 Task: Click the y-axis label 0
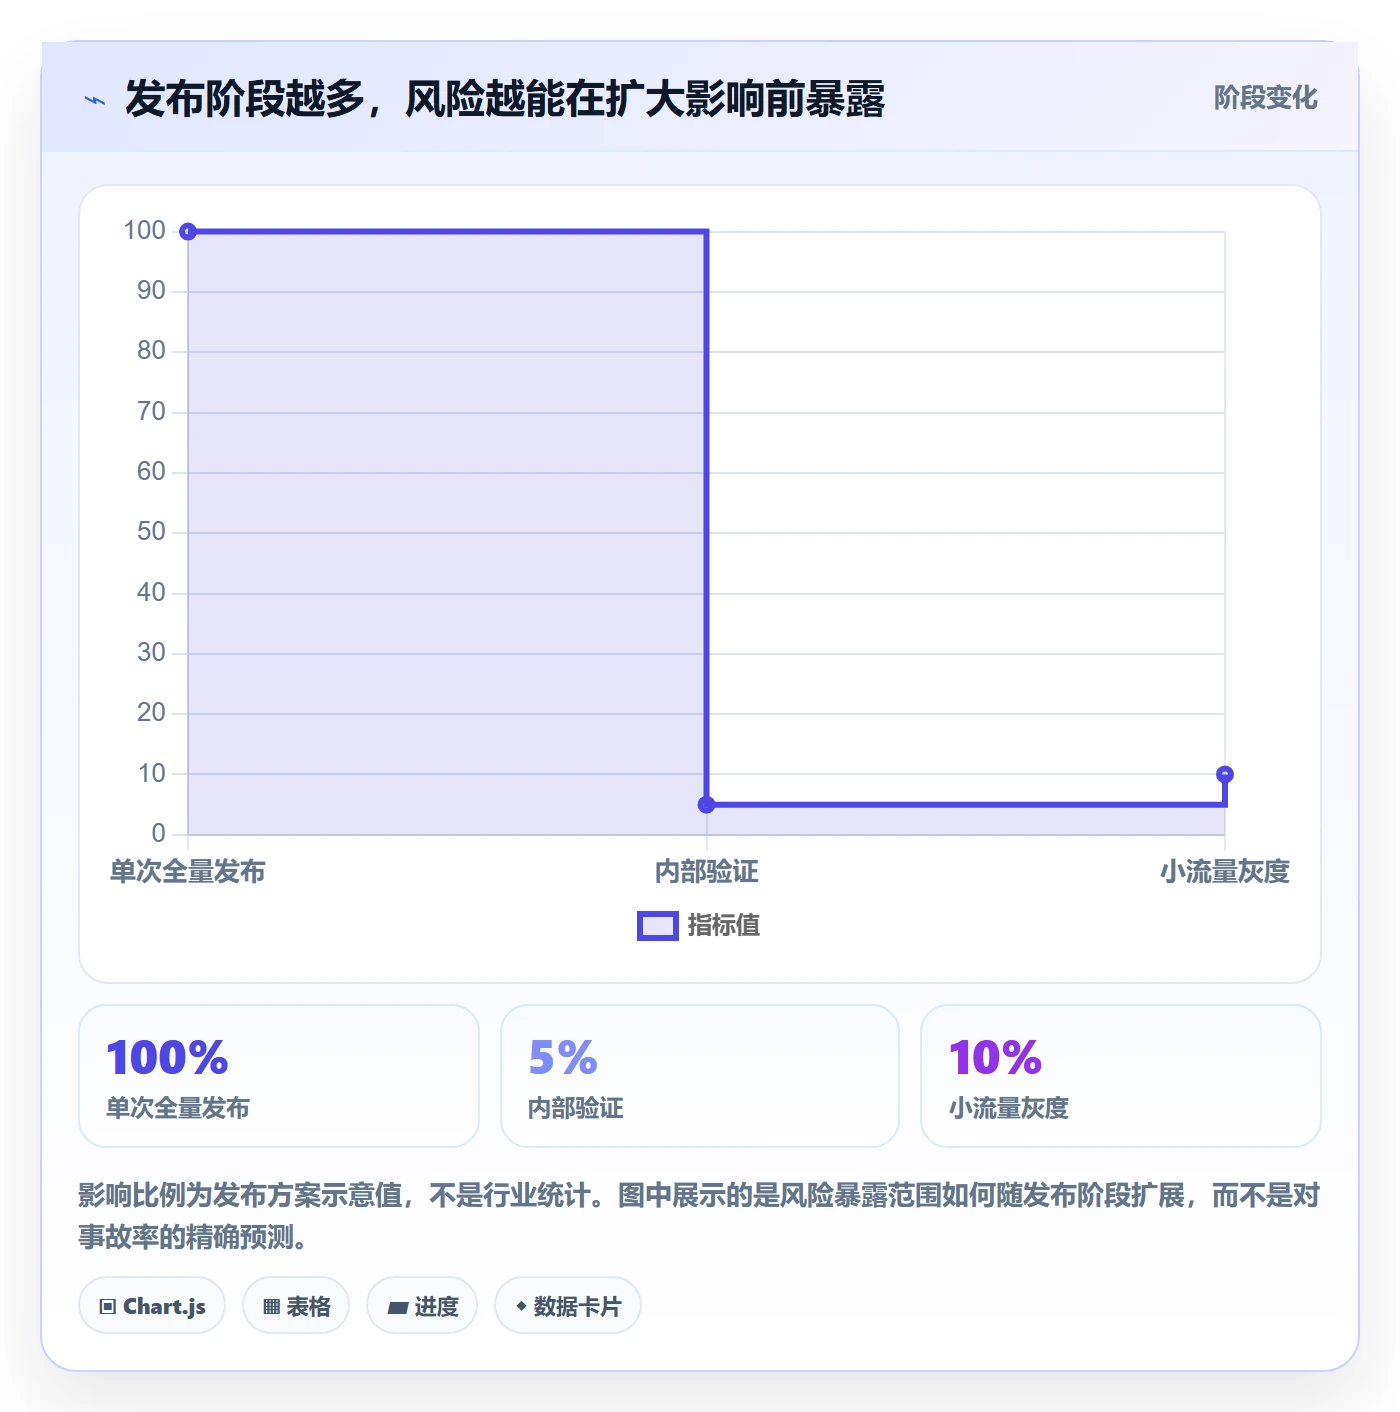tap(159, 834)
